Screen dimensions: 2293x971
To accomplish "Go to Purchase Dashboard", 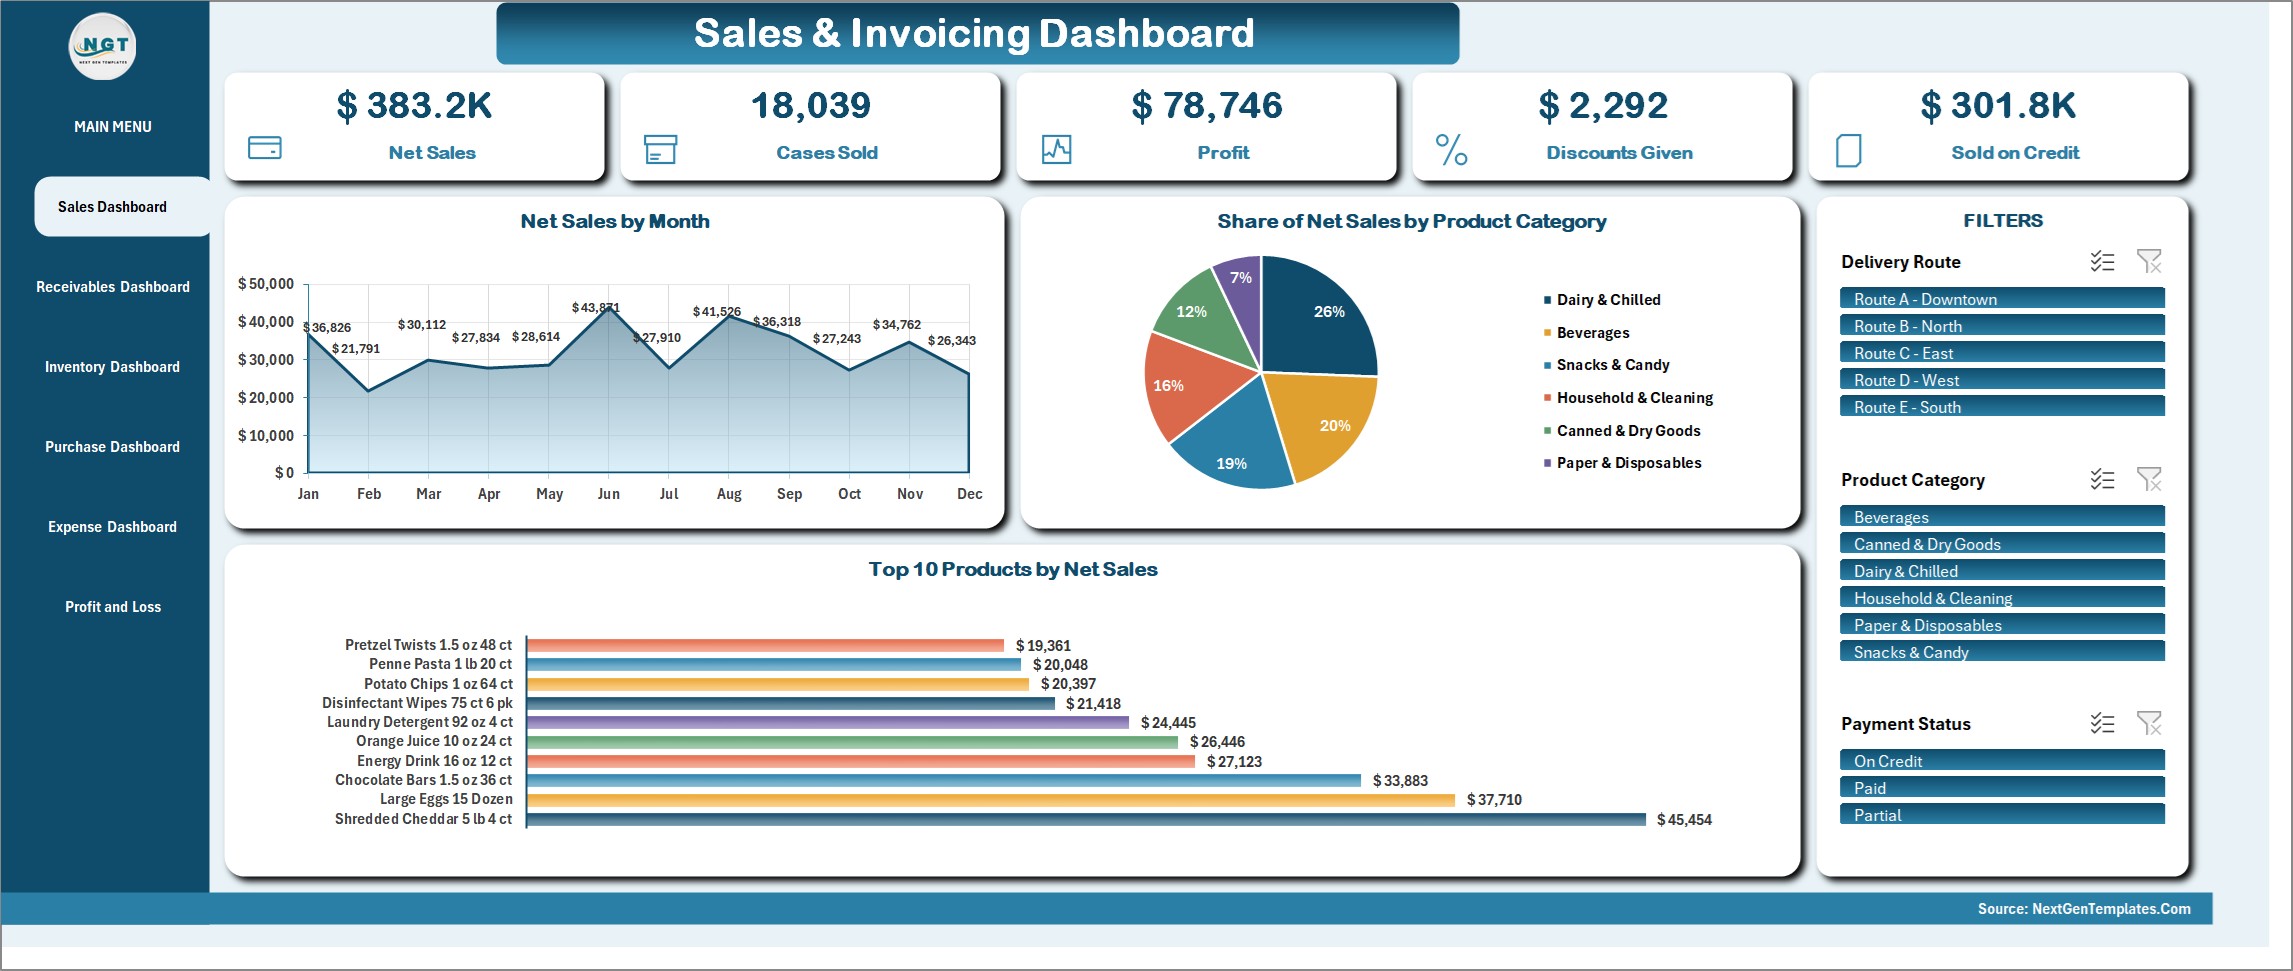I will click(112, 447).
